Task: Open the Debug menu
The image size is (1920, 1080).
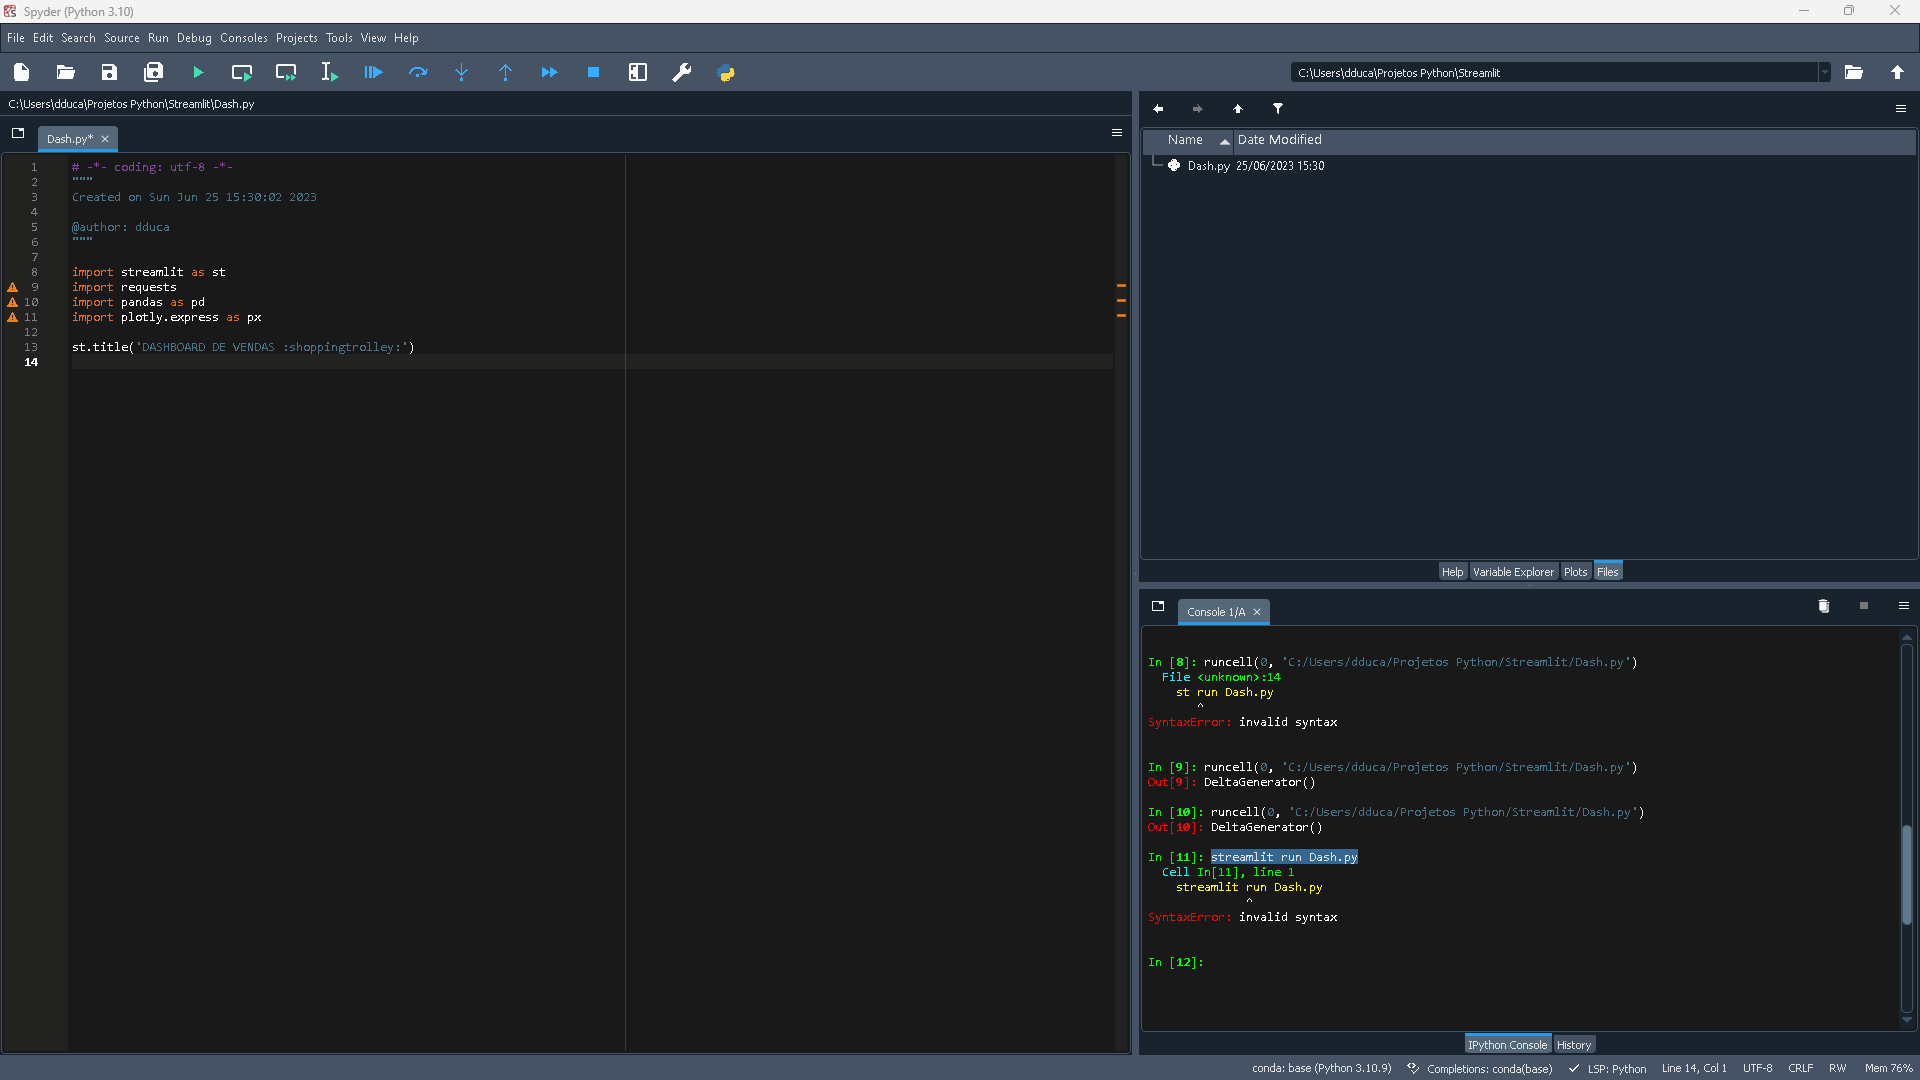Action: tap(194, 37)
